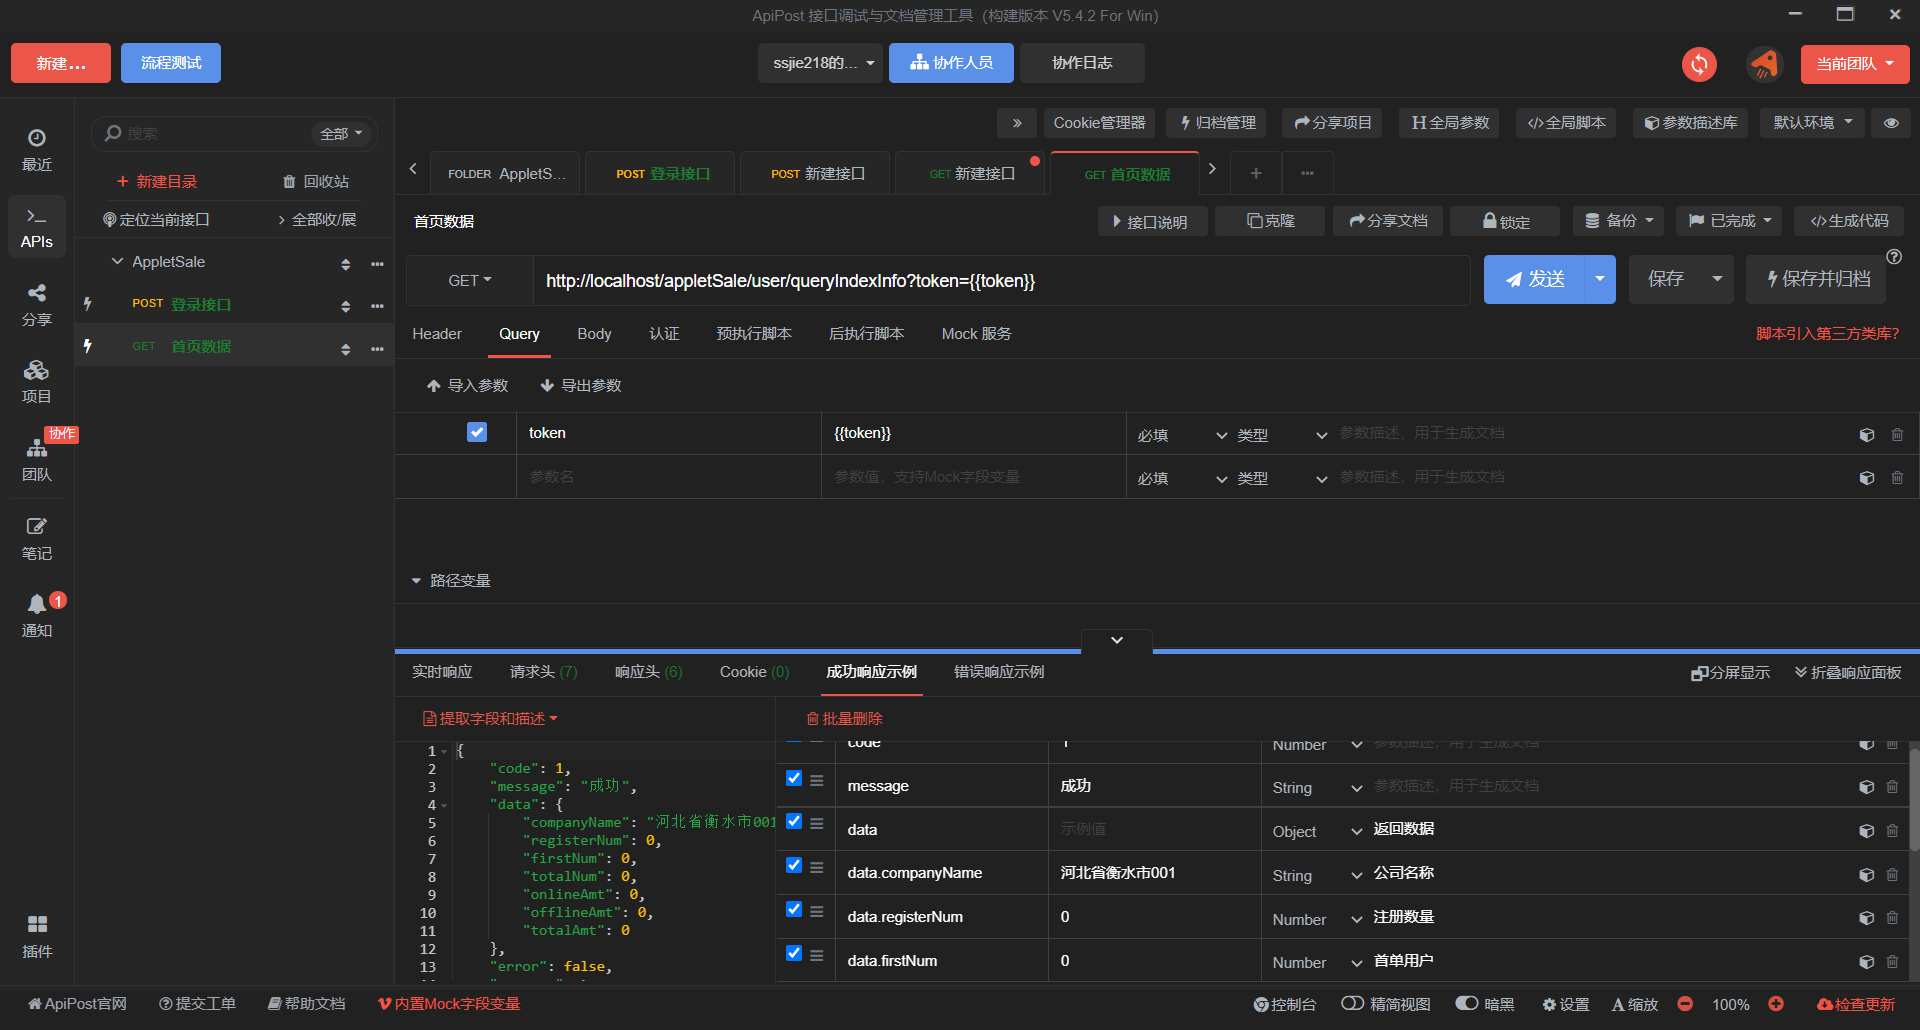Switch to the Header tab
This screenshot has height=1030, width=1920.
(x=437, y=334)
